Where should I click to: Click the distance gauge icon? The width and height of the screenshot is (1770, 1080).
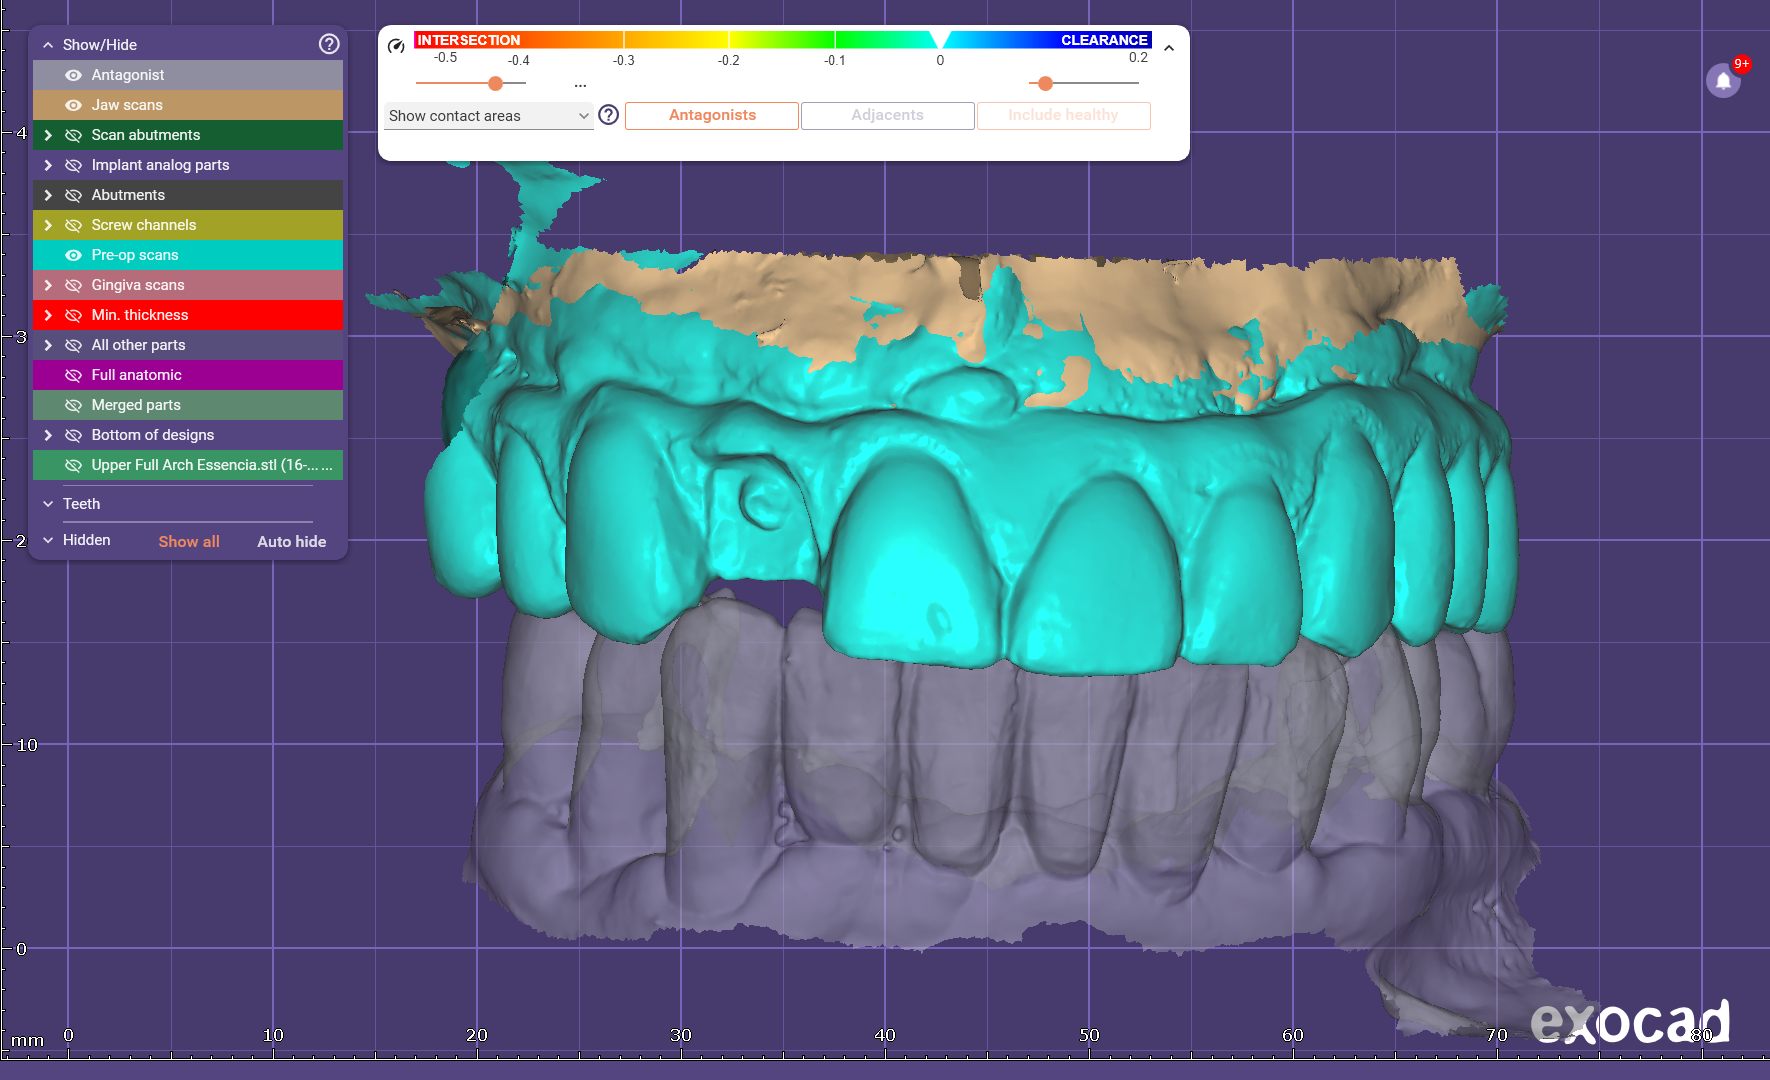[396, 46]
